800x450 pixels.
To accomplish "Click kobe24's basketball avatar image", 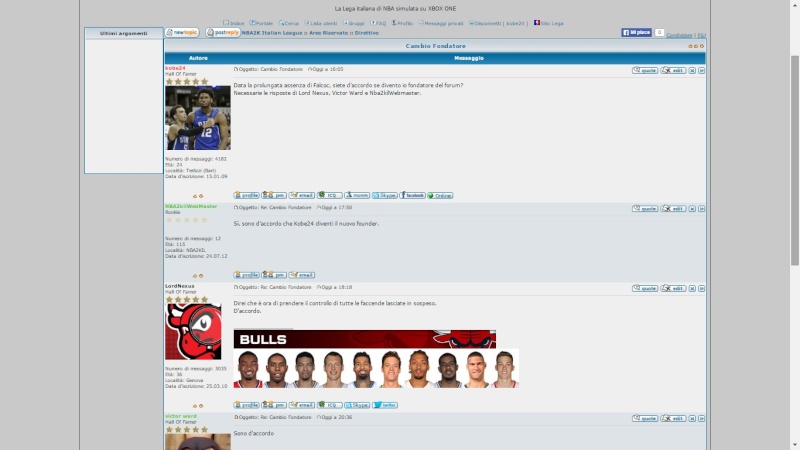I will coord(197,118).
